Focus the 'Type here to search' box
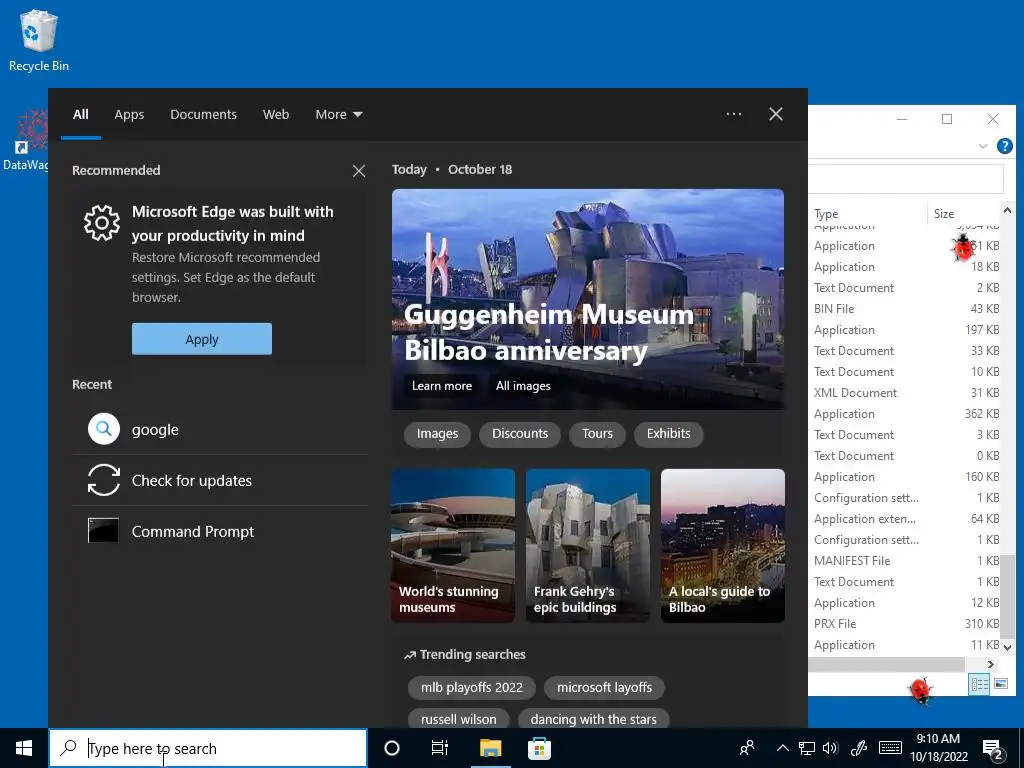 (x=208, y=748)
